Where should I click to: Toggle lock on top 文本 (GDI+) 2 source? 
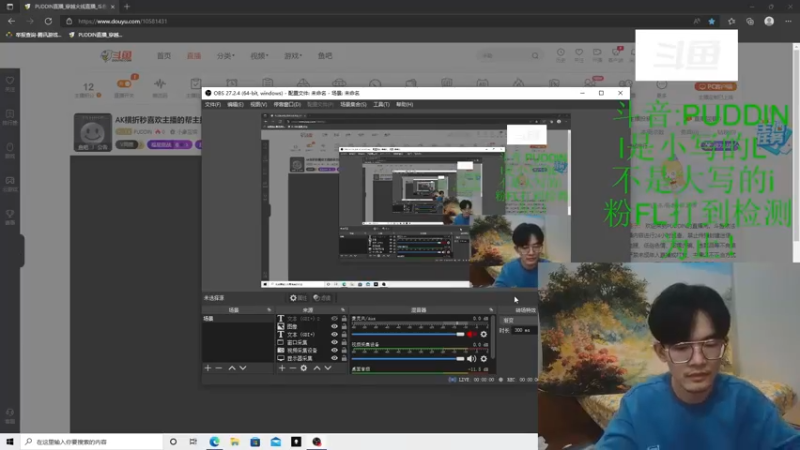click(344, 318)
